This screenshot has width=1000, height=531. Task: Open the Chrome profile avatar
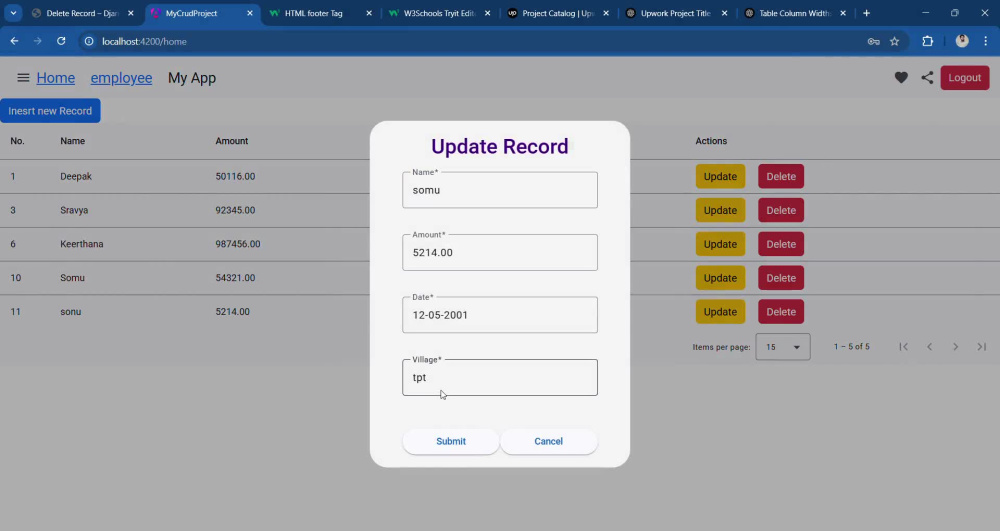pos(962,41)
